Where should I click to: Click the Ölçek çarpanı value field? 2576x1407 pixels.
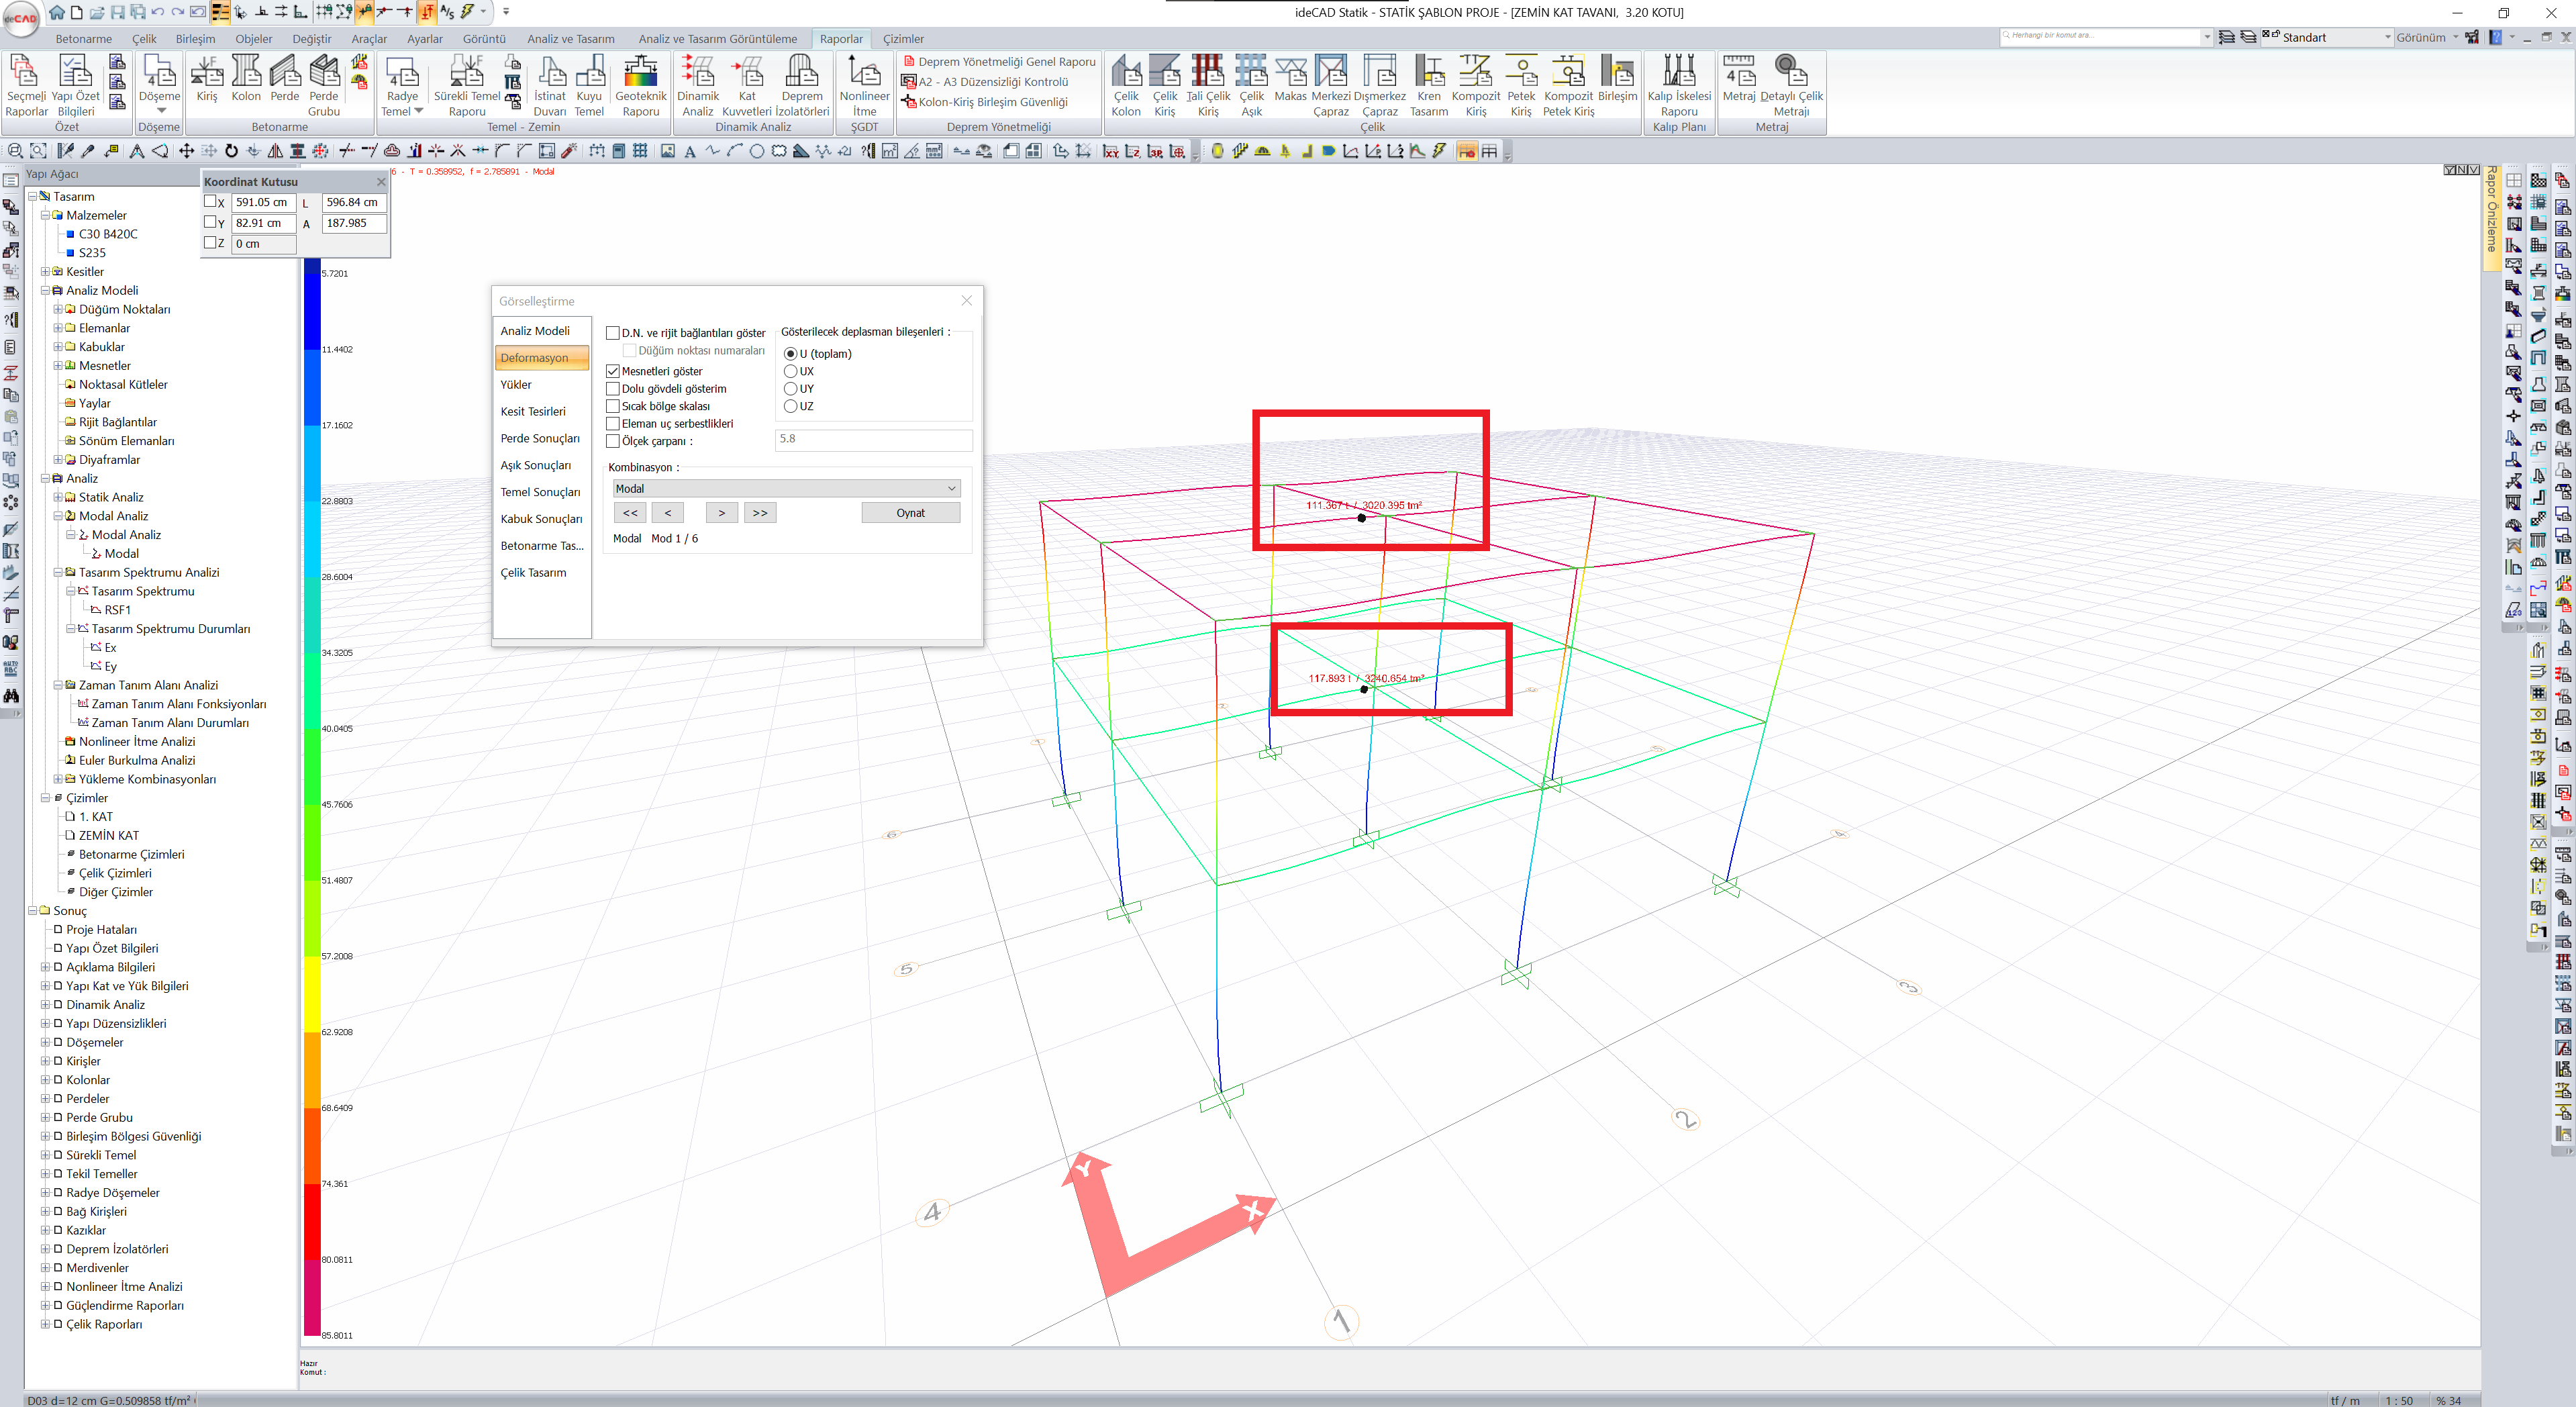pos(873,439)
